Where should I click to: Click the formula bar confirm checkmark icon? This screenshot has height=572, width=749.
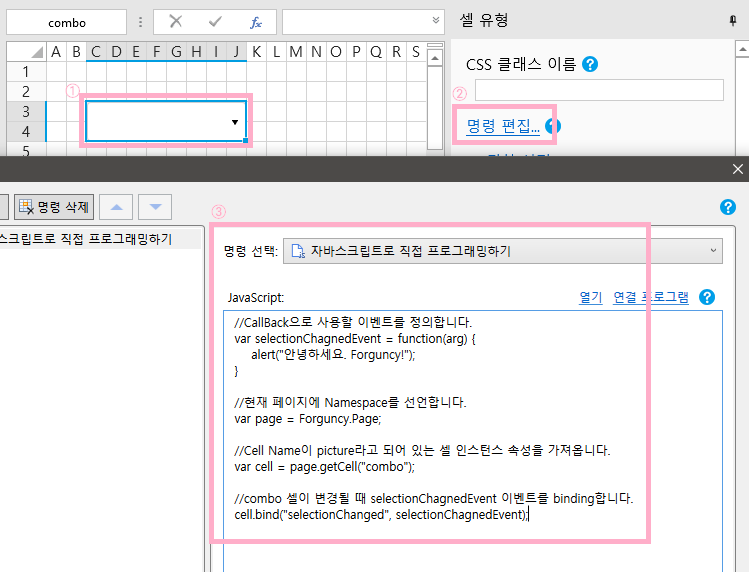coord(215,22)
